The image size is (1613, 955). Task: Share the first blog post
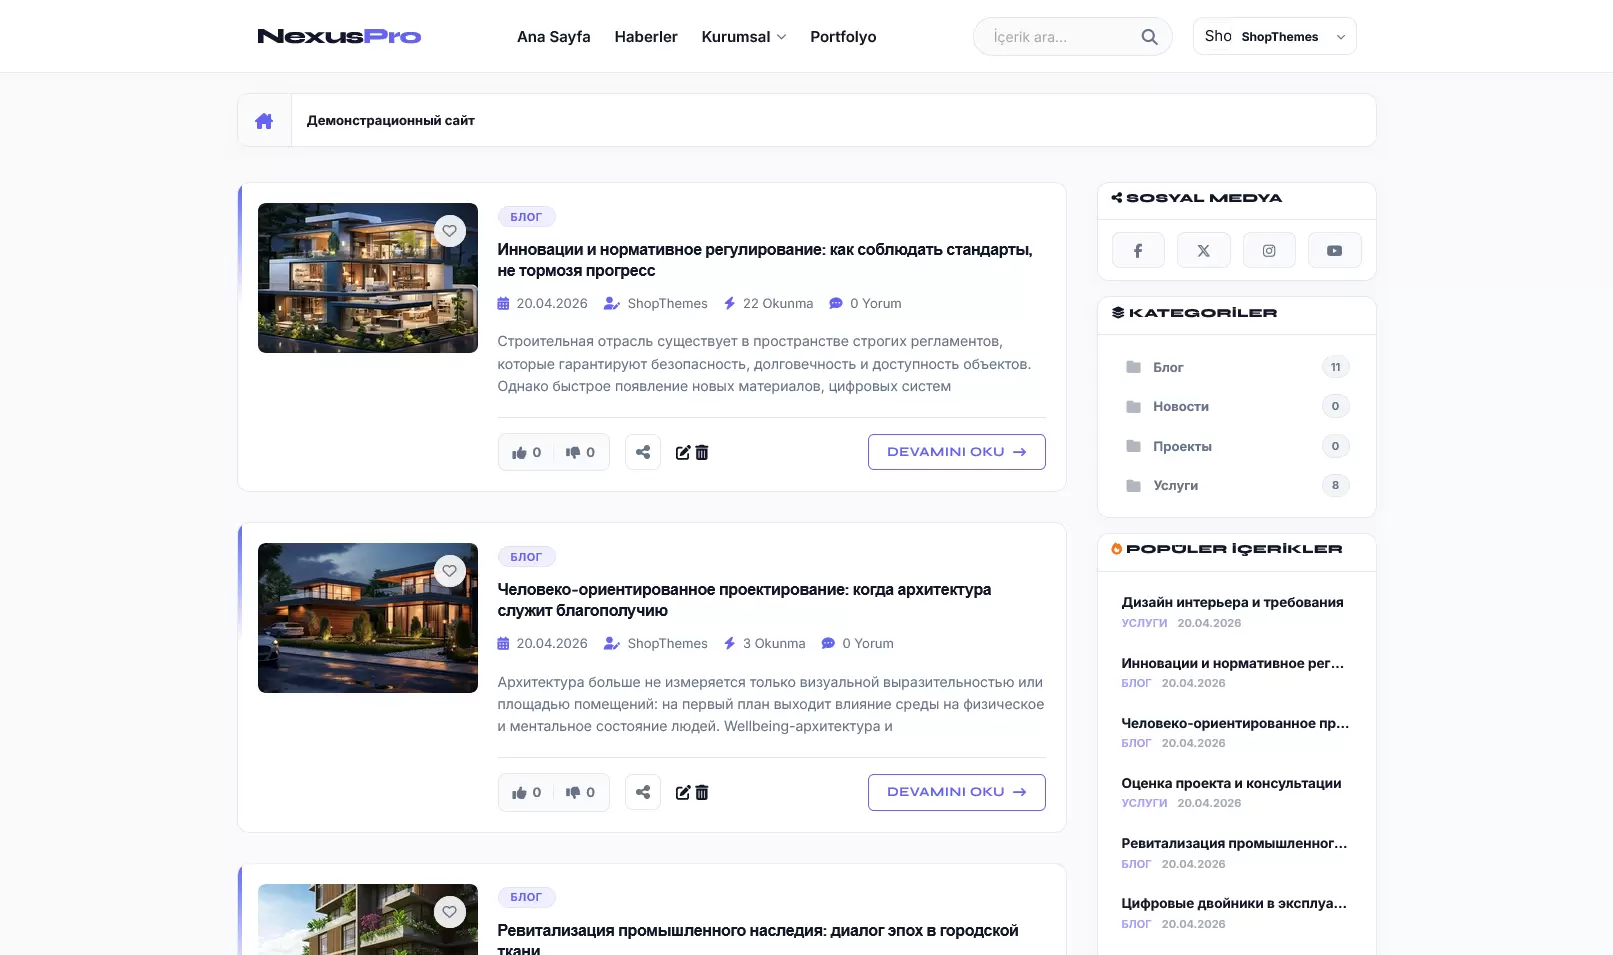(643, 453)
